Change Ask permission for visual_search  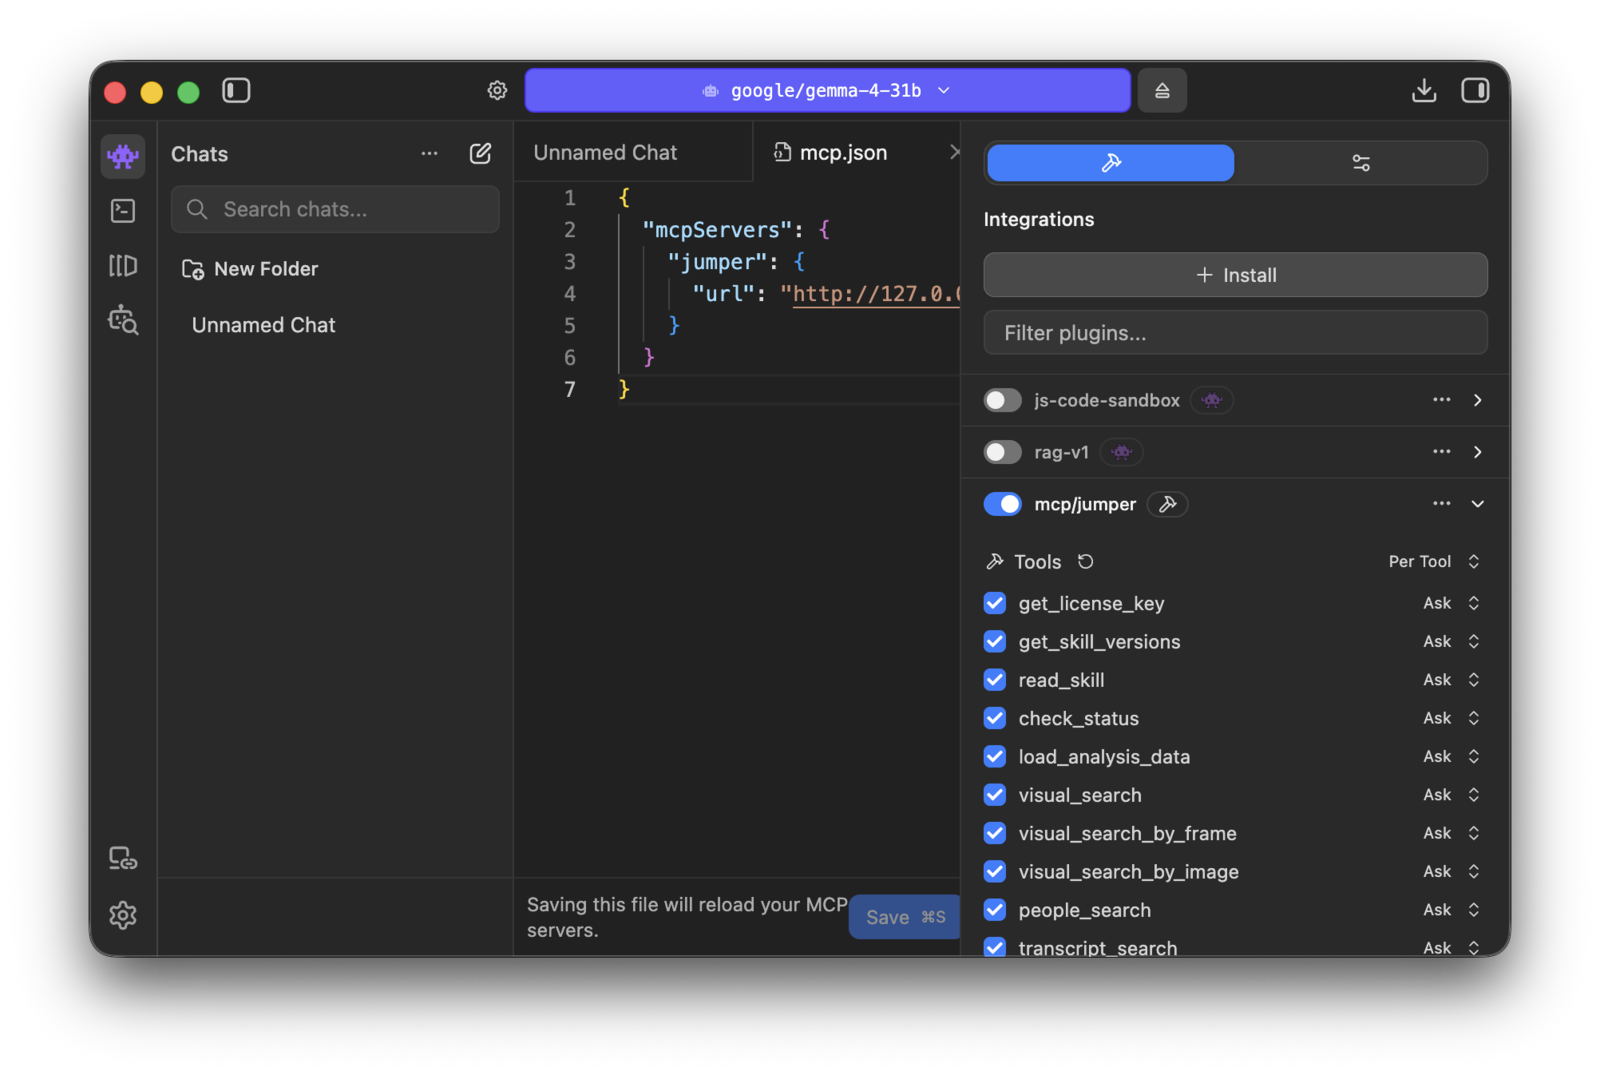tap(1451, 795)
